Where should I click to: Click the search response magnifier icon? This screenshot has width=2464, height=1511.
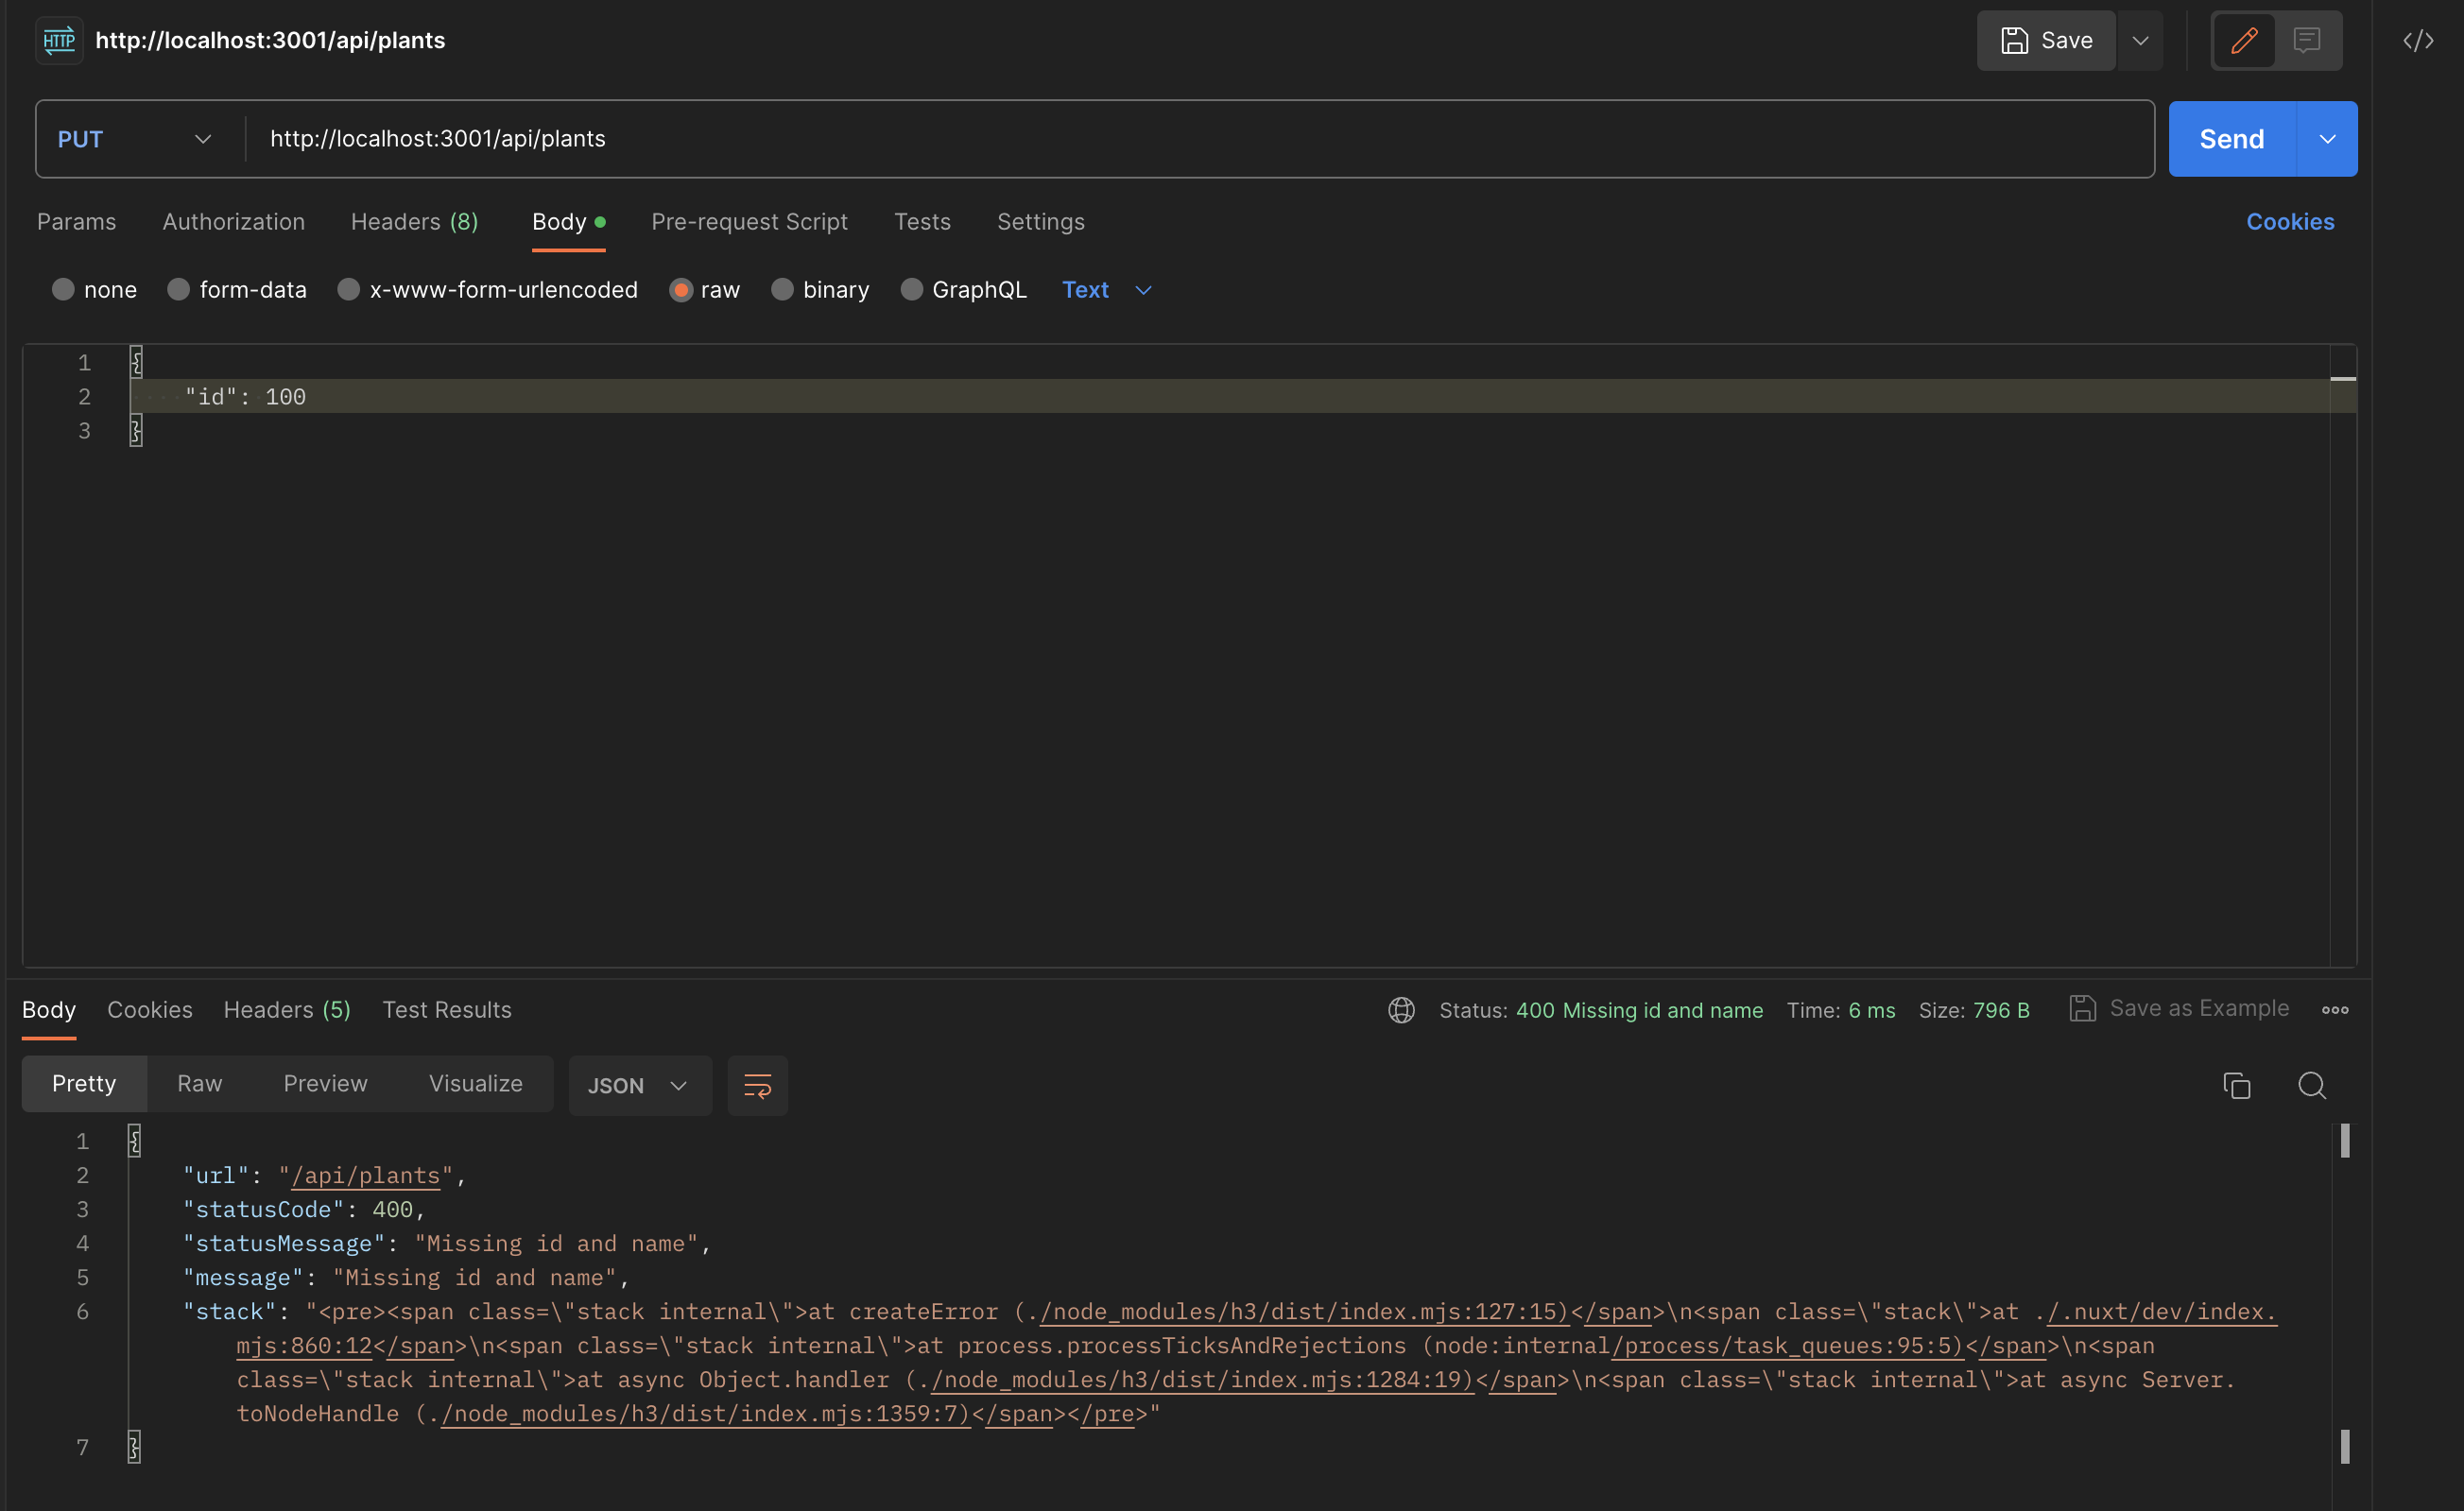click(2311, 1085)
